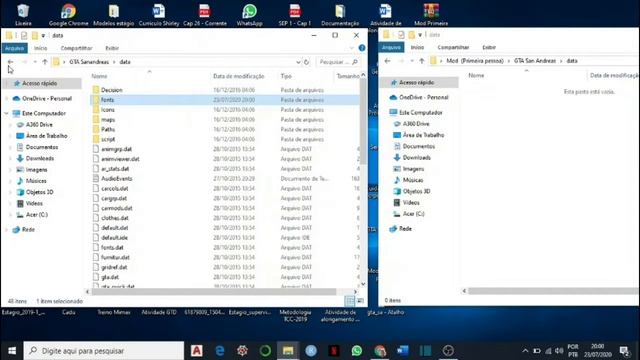640x360 pixels.
Task: Click GTA San Andreas breadcrumb in right window
Action: click(x=535, y=61)
